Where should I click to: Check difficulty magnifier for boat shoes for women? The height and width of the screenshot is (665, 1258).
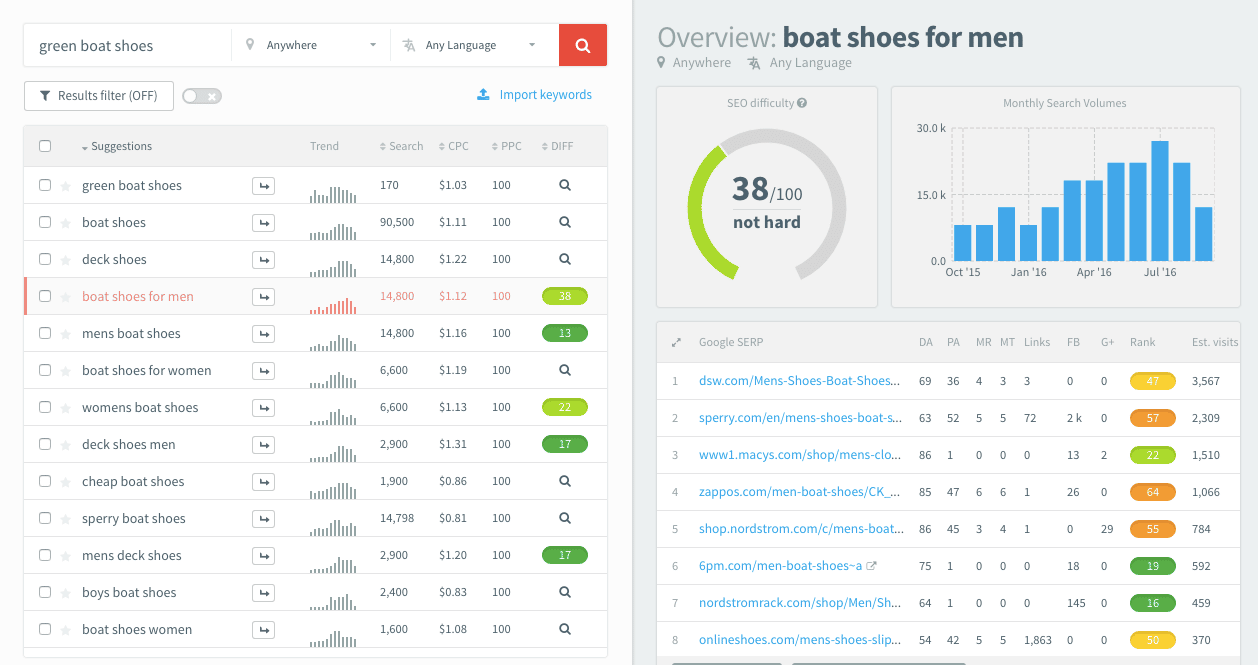(565, 370)
